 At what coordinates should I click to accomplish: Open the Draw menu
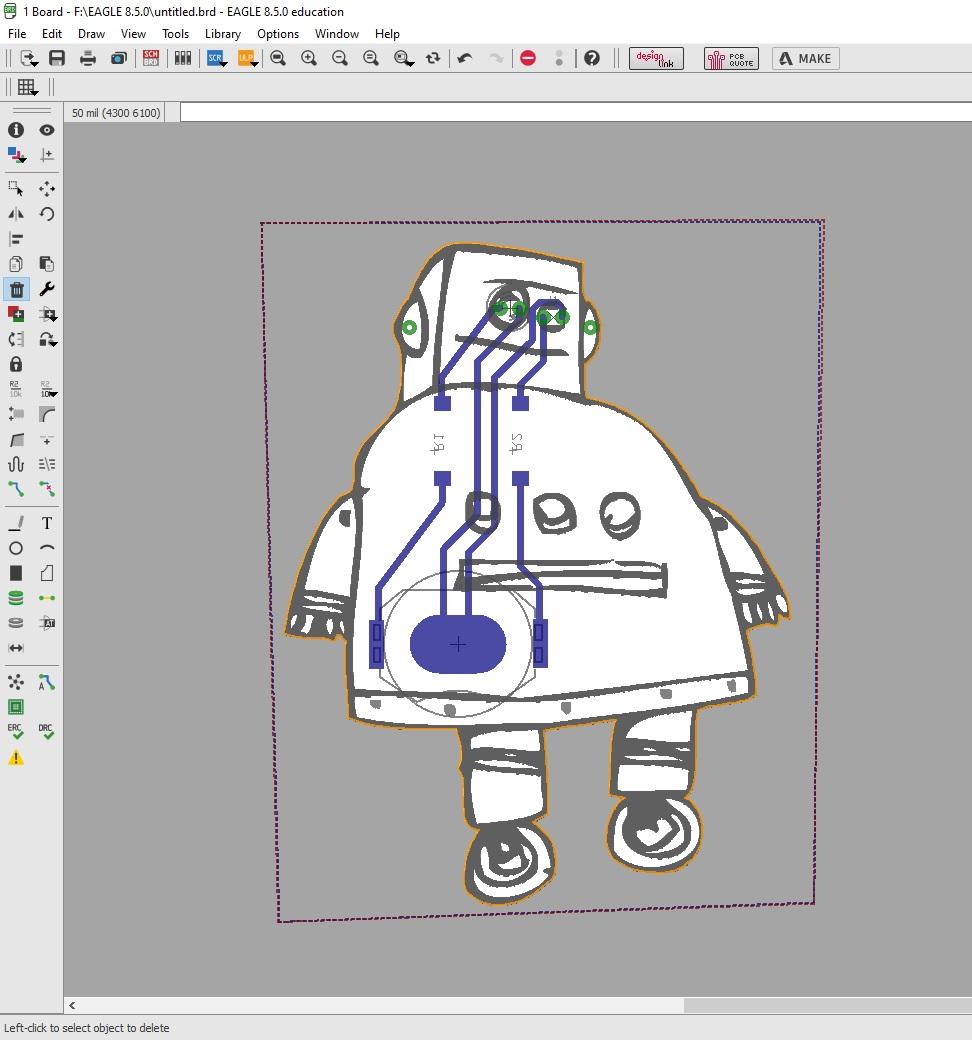pos(92,34)
